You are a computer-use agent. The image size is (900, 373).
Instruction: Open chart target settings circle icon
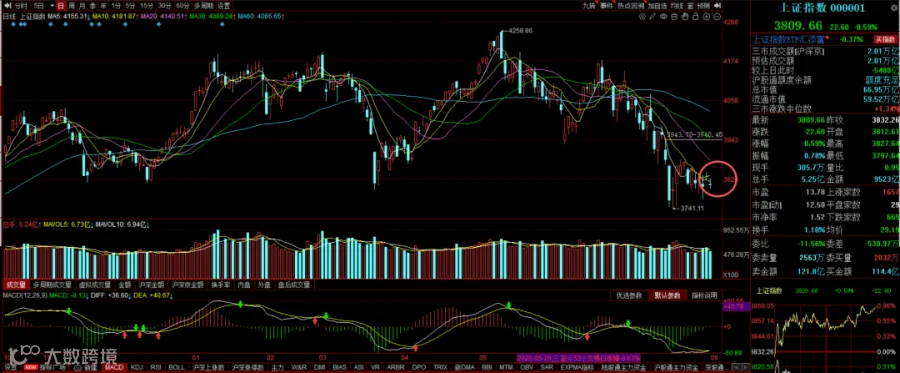click(x=642, y=16)
